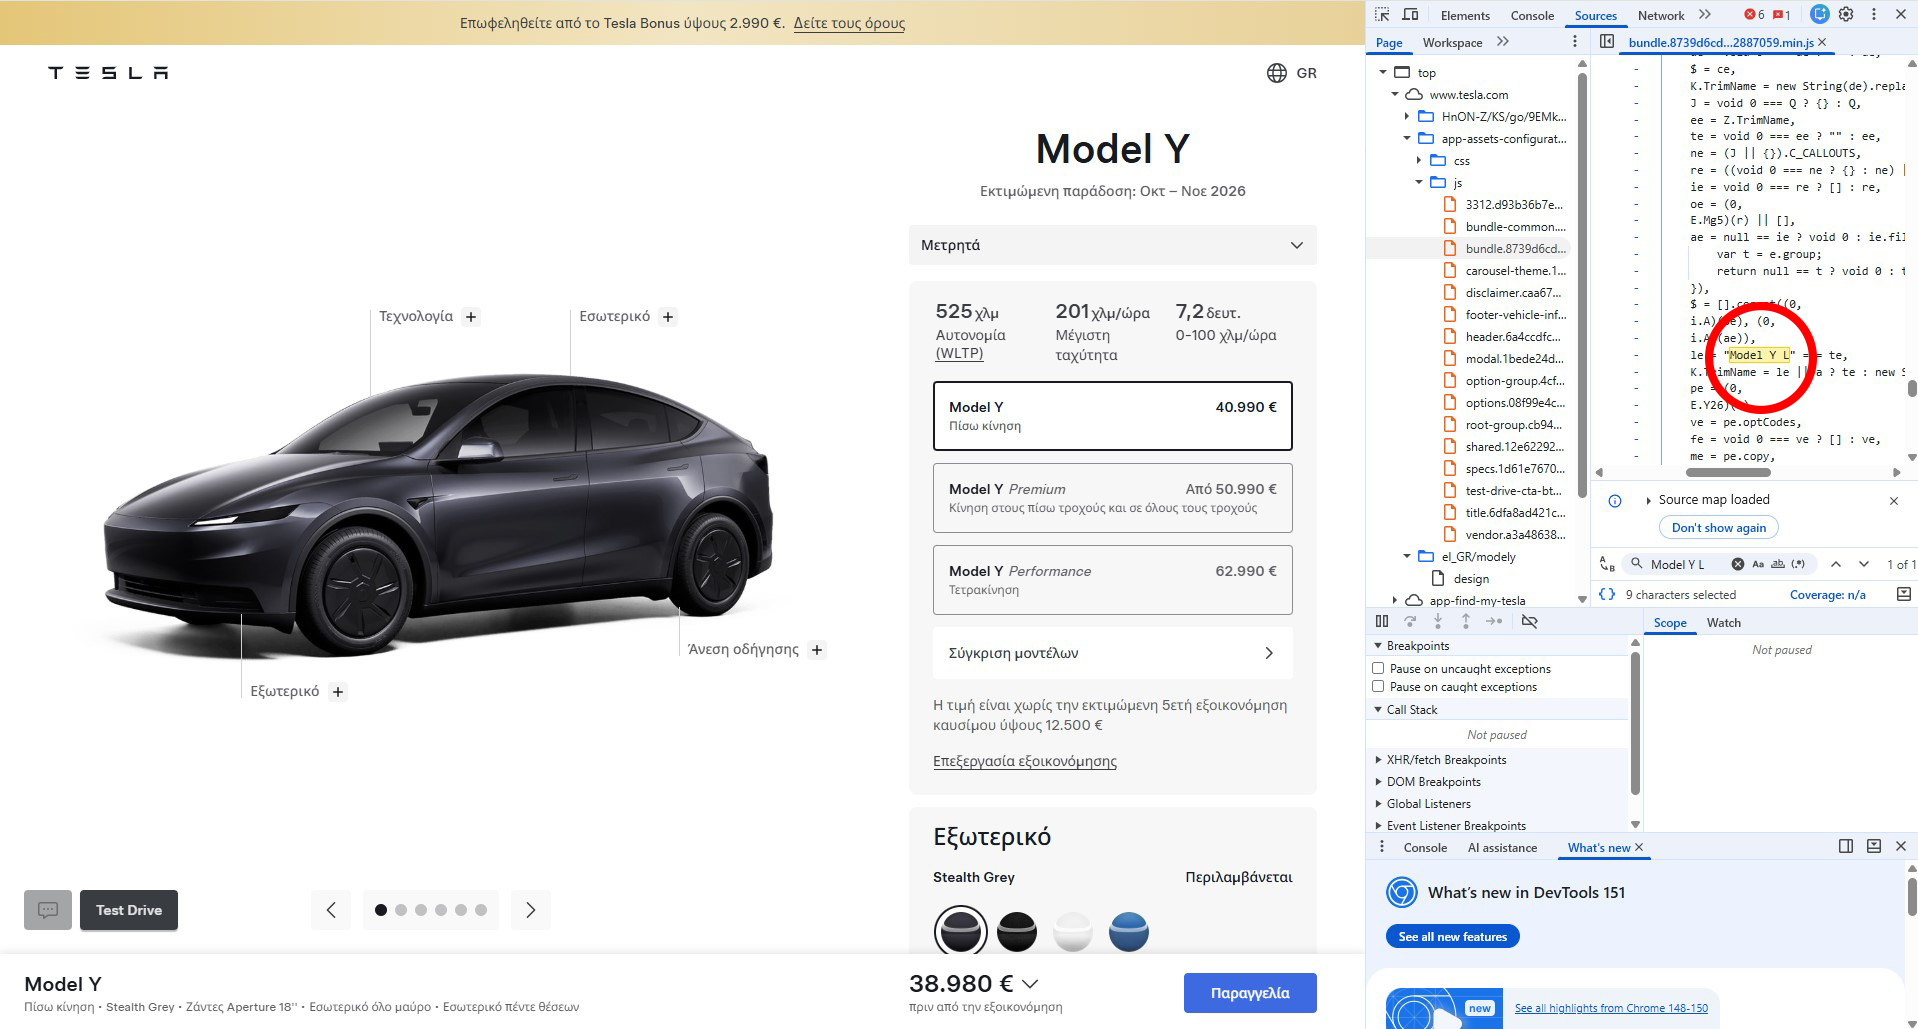Open the Δείτε τους όρους link
The height and width of the screenshot is (1029, 1918).
click(x=849, y=23)
